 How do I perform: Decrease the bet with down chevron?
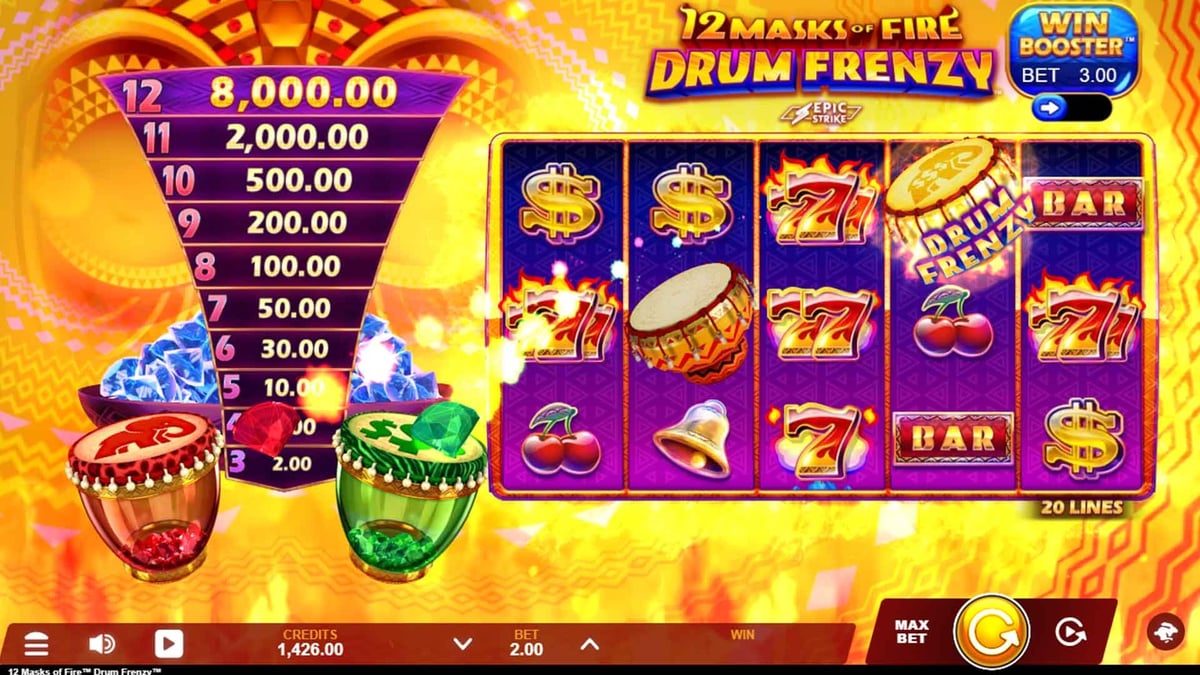click(462, 645)
